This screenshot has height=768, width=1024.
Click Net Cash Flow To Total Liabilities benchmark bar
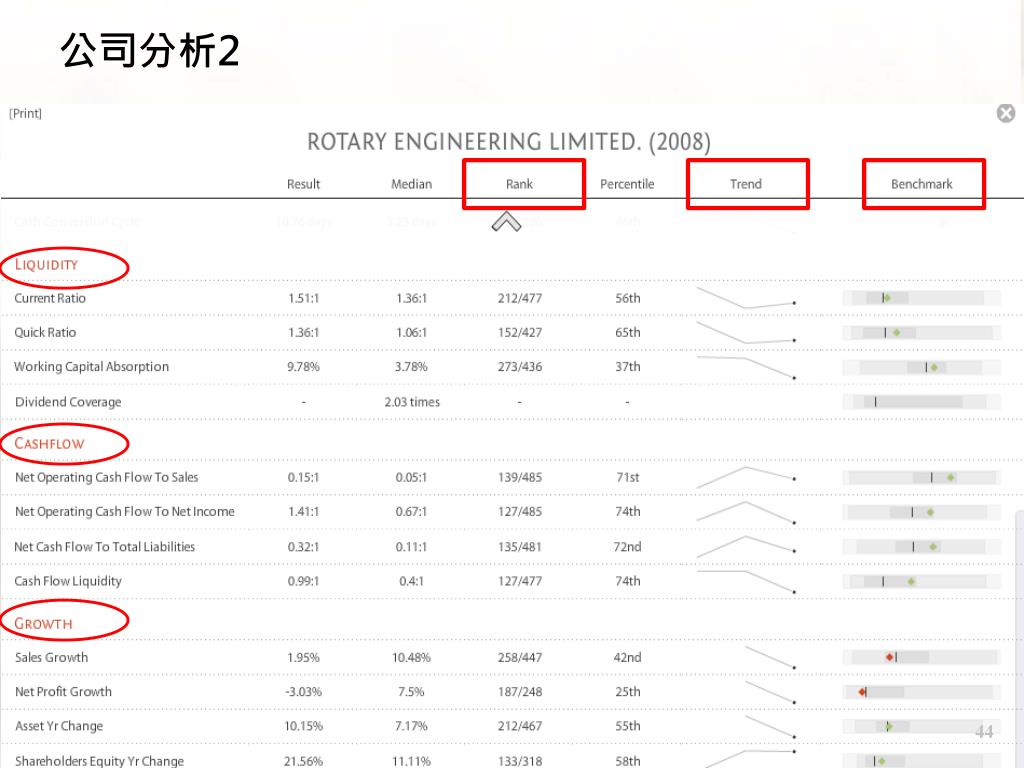click(x=921, y=547)
